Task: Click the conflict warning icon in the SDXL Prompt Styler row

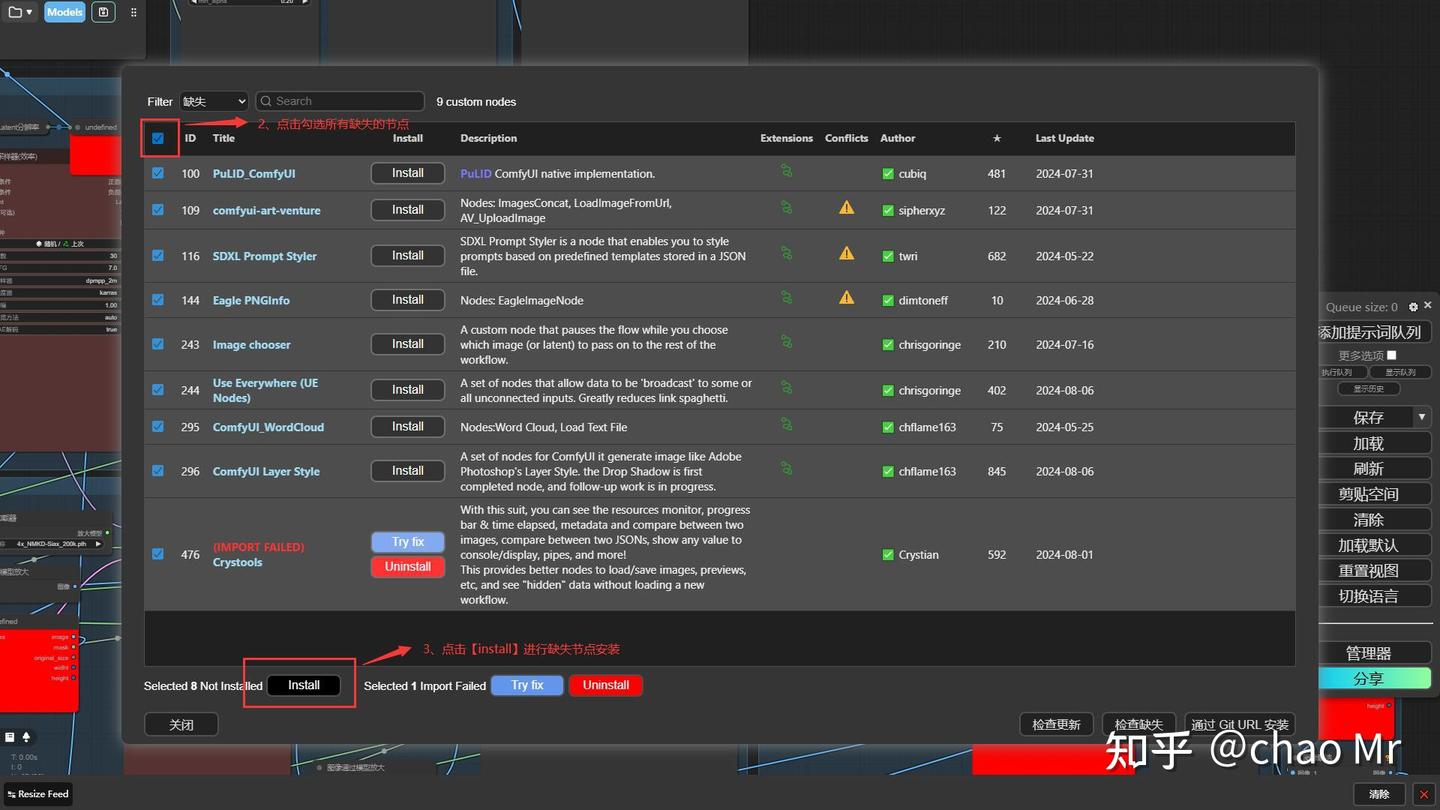Action: [x=847, y=253]
